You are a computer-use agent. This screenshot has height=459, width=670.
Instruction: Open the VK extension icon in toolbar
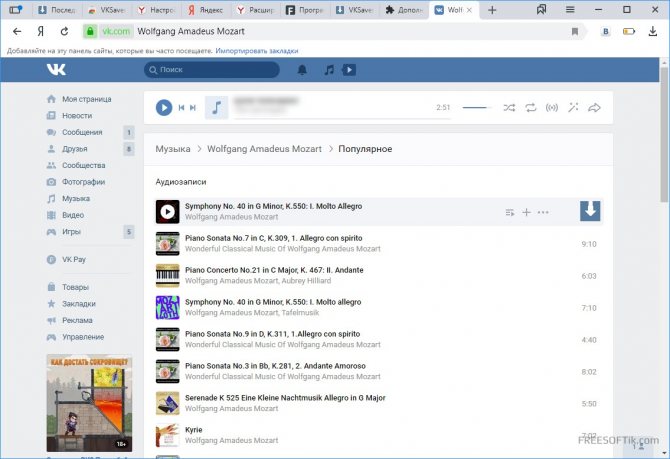[605, 31]
